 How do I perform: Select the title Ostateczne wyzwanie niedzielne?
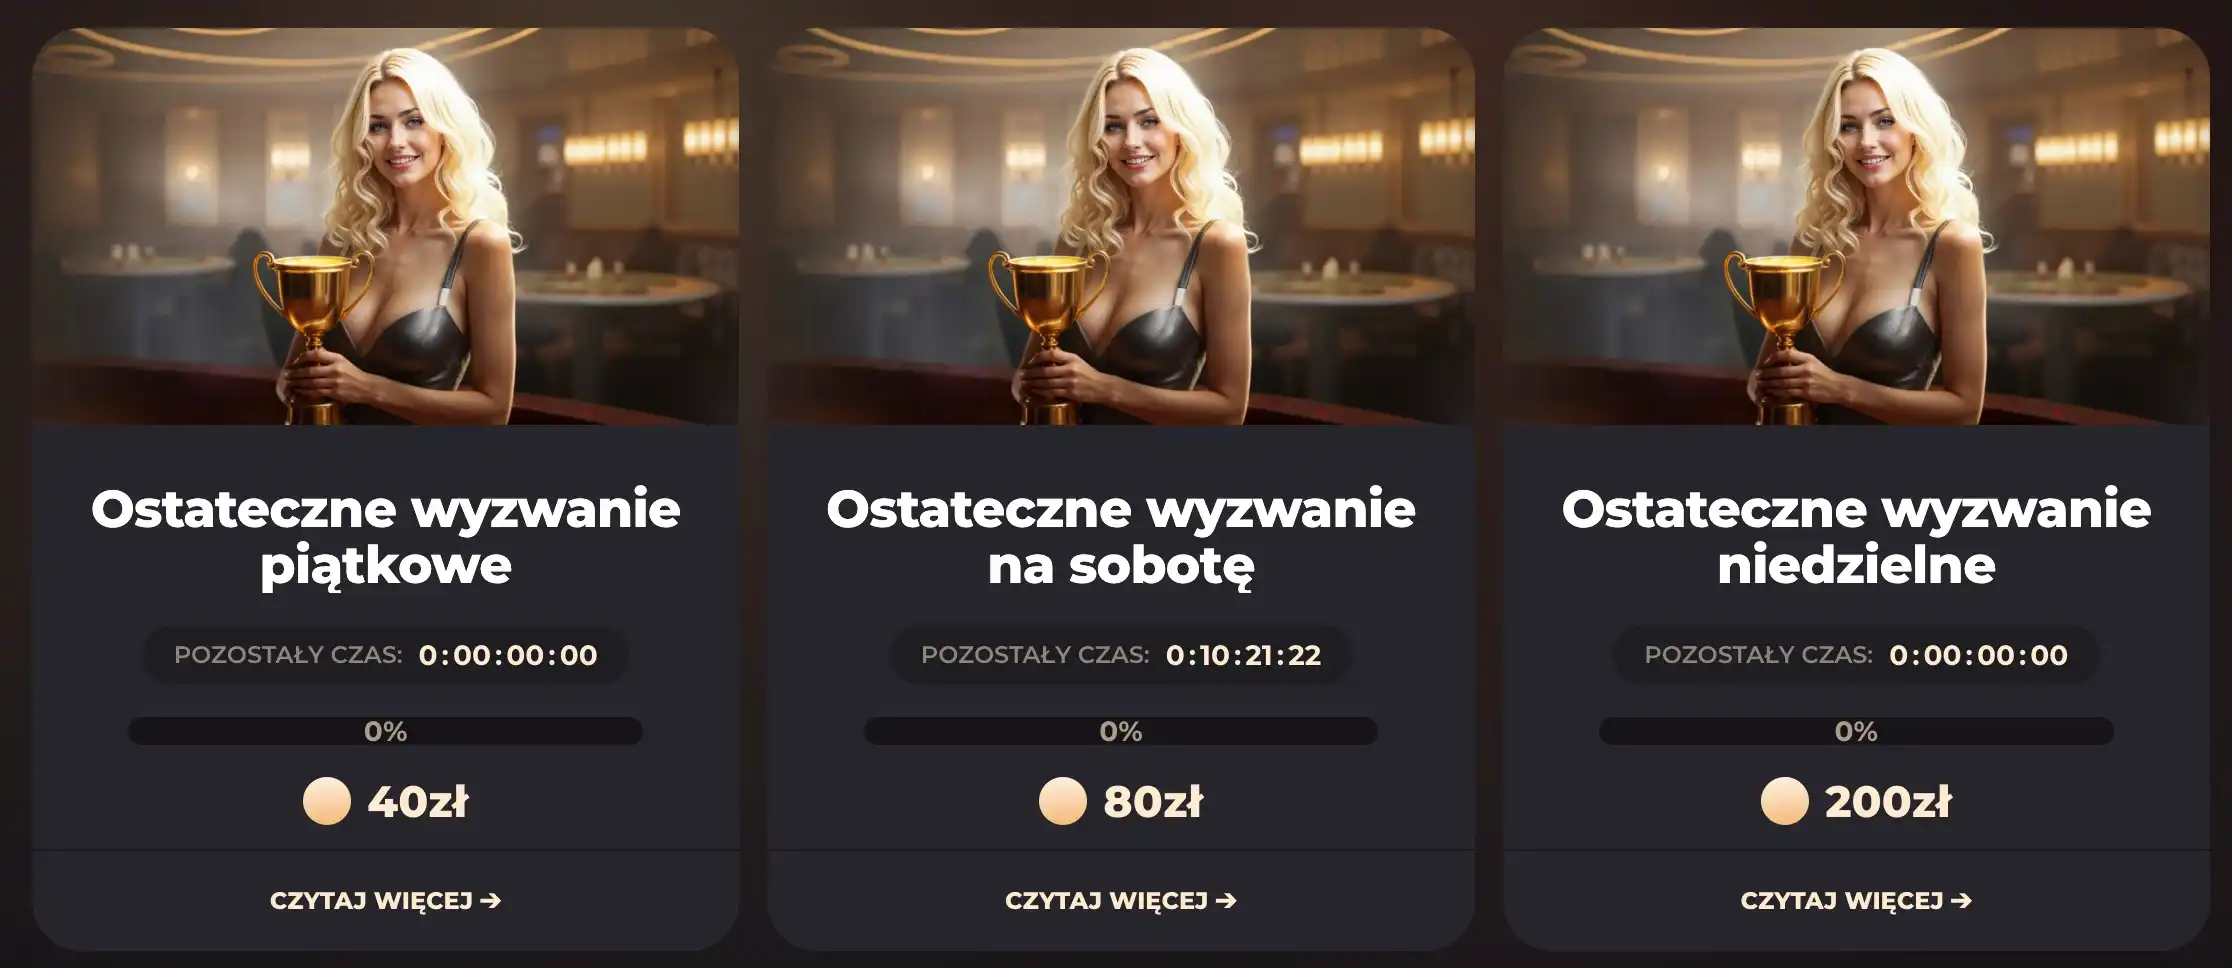pos(1856,537)
